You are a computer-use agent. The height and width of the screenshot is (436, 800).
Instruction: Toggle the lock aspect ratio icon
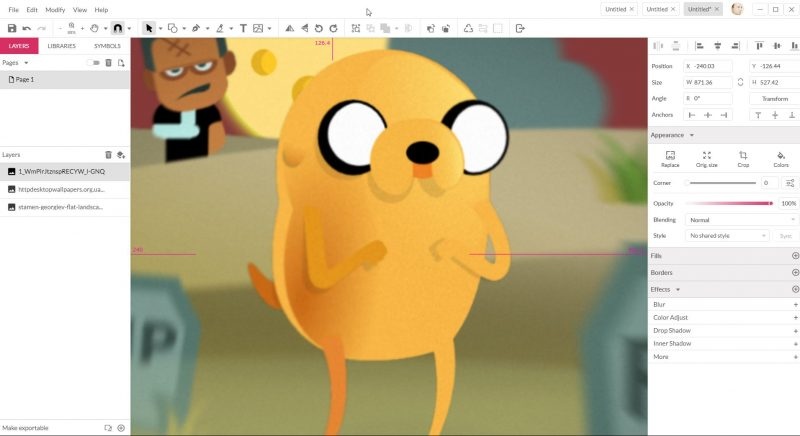[740, 82]
